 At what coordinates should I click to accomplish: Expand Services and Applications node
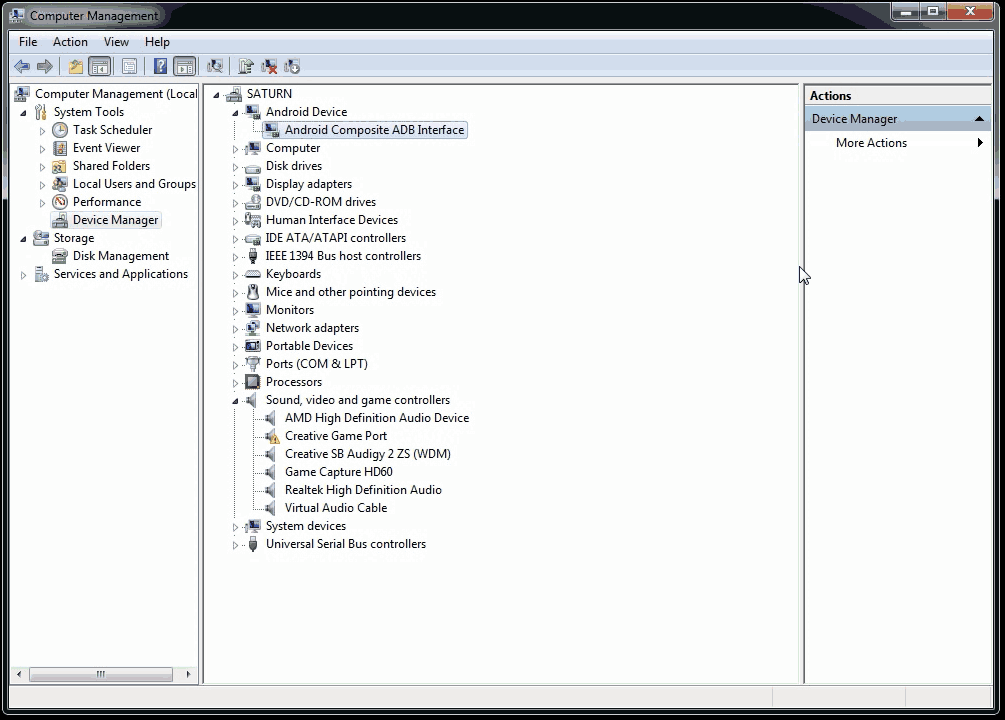(x=23, y=275)
